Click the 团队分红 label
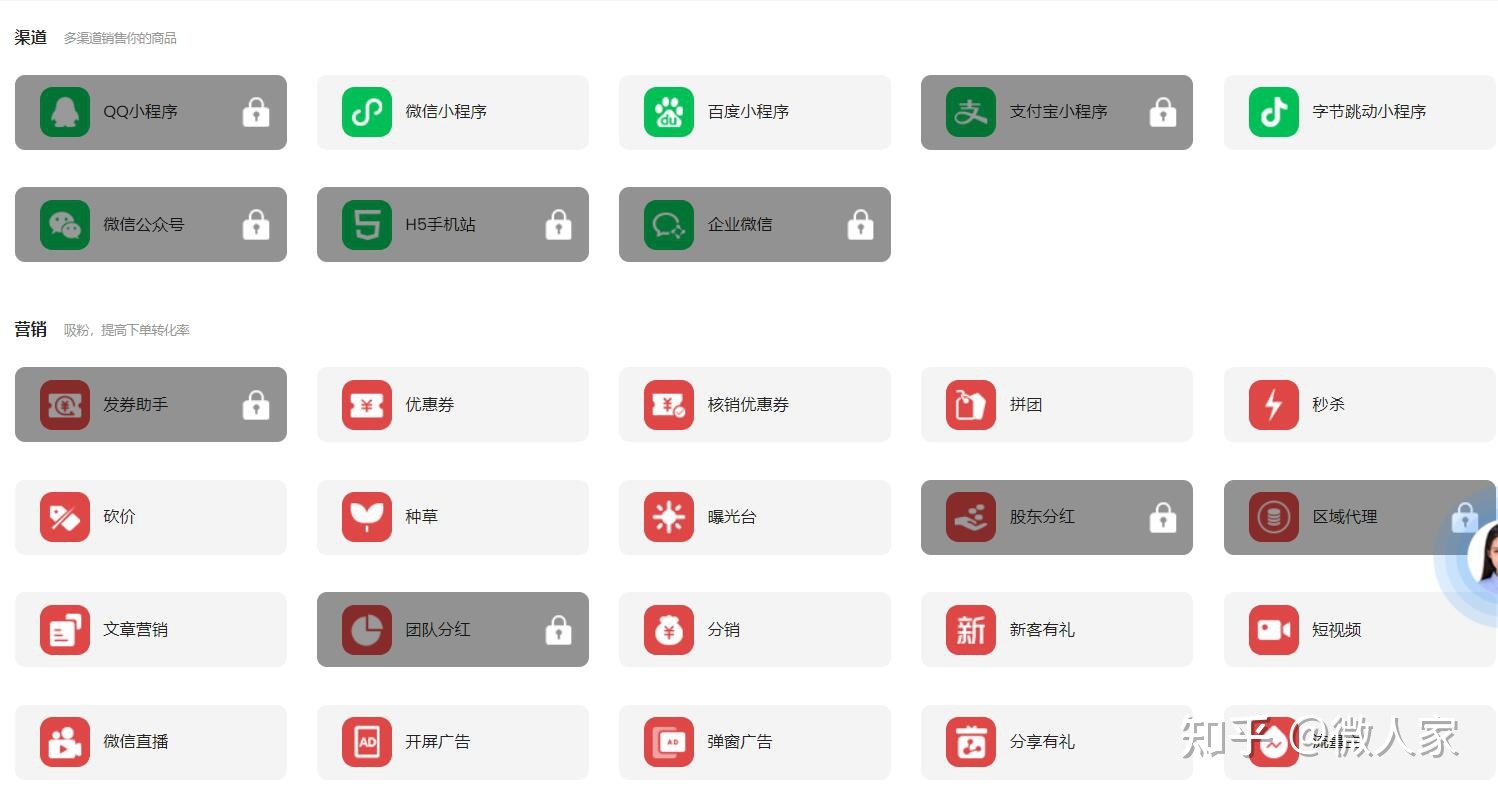The height and width of the screenshot is (798, 1498). pyautogui.click(x=438, y=630)
